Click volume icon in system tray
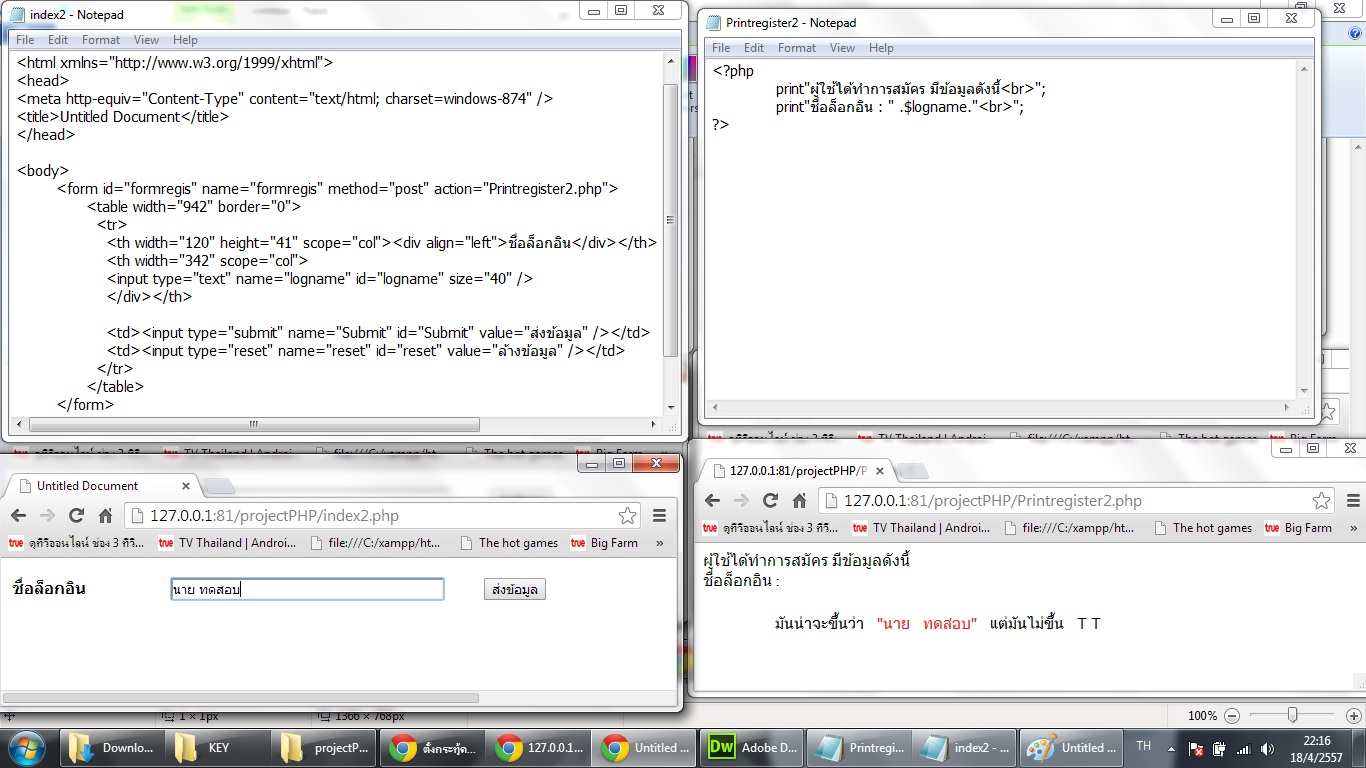This screenshot has height=768, width=1366. pos(1267,748)
